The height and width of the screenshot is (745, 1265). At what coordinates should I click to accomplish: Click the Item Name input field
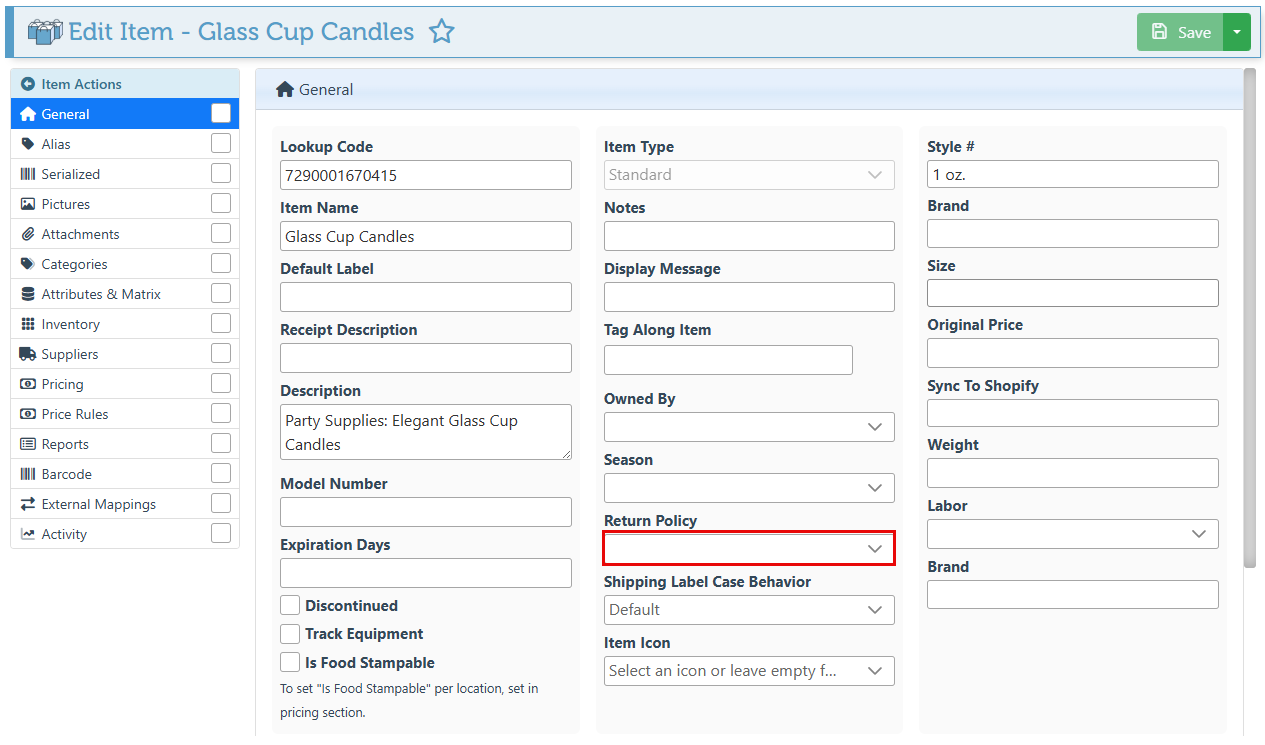[x=426, y=236]
